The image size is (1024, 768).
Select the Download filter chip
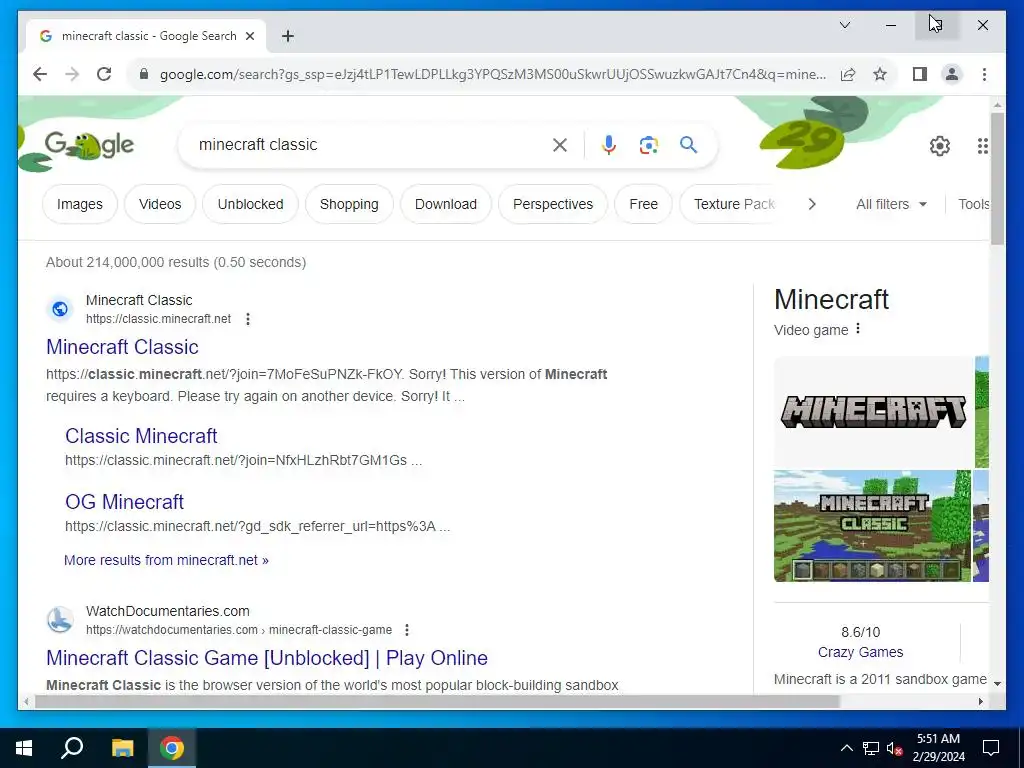tap(445, 204)
